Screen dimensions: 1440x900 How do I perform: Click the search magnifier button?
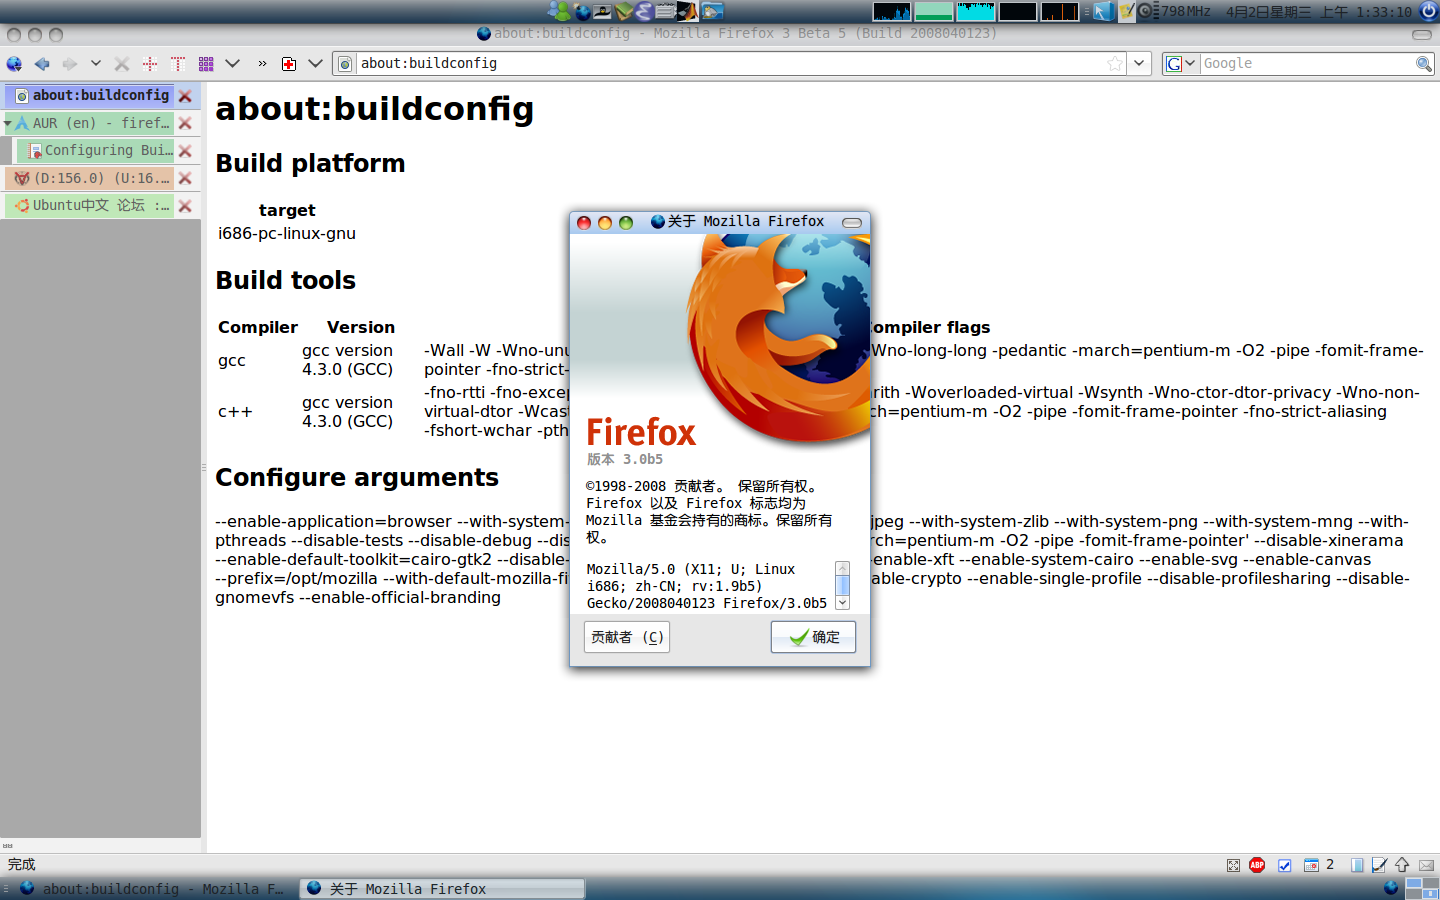coord(1424,64)
